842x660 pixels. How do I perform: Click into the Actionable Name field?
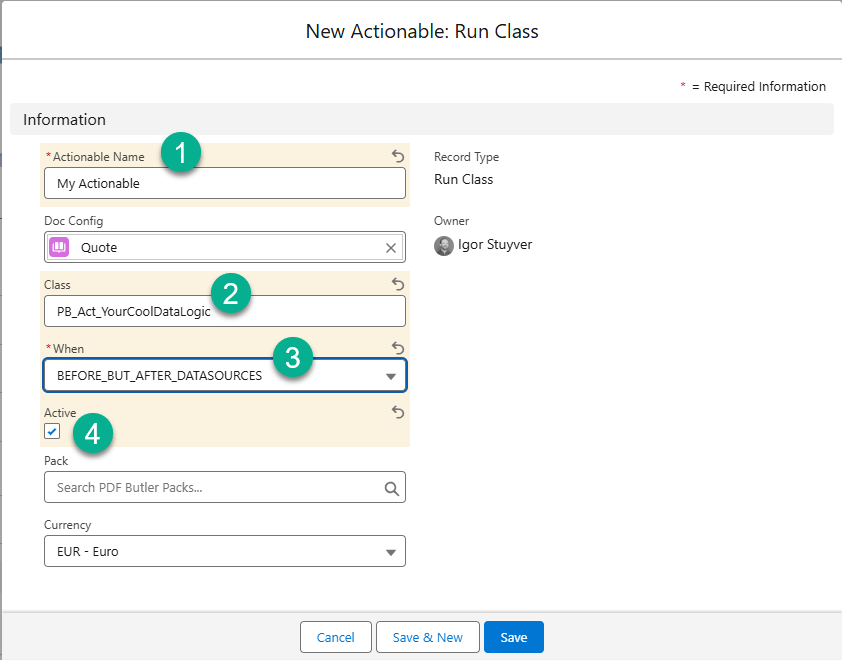point(224,183)
